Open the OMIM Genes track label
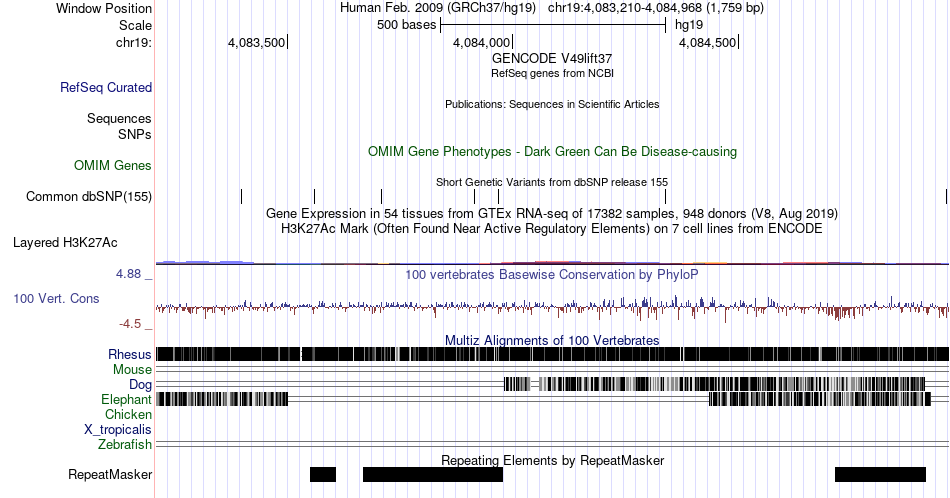The height and width of the screenshot is (498, 950). tap(113, 165)
